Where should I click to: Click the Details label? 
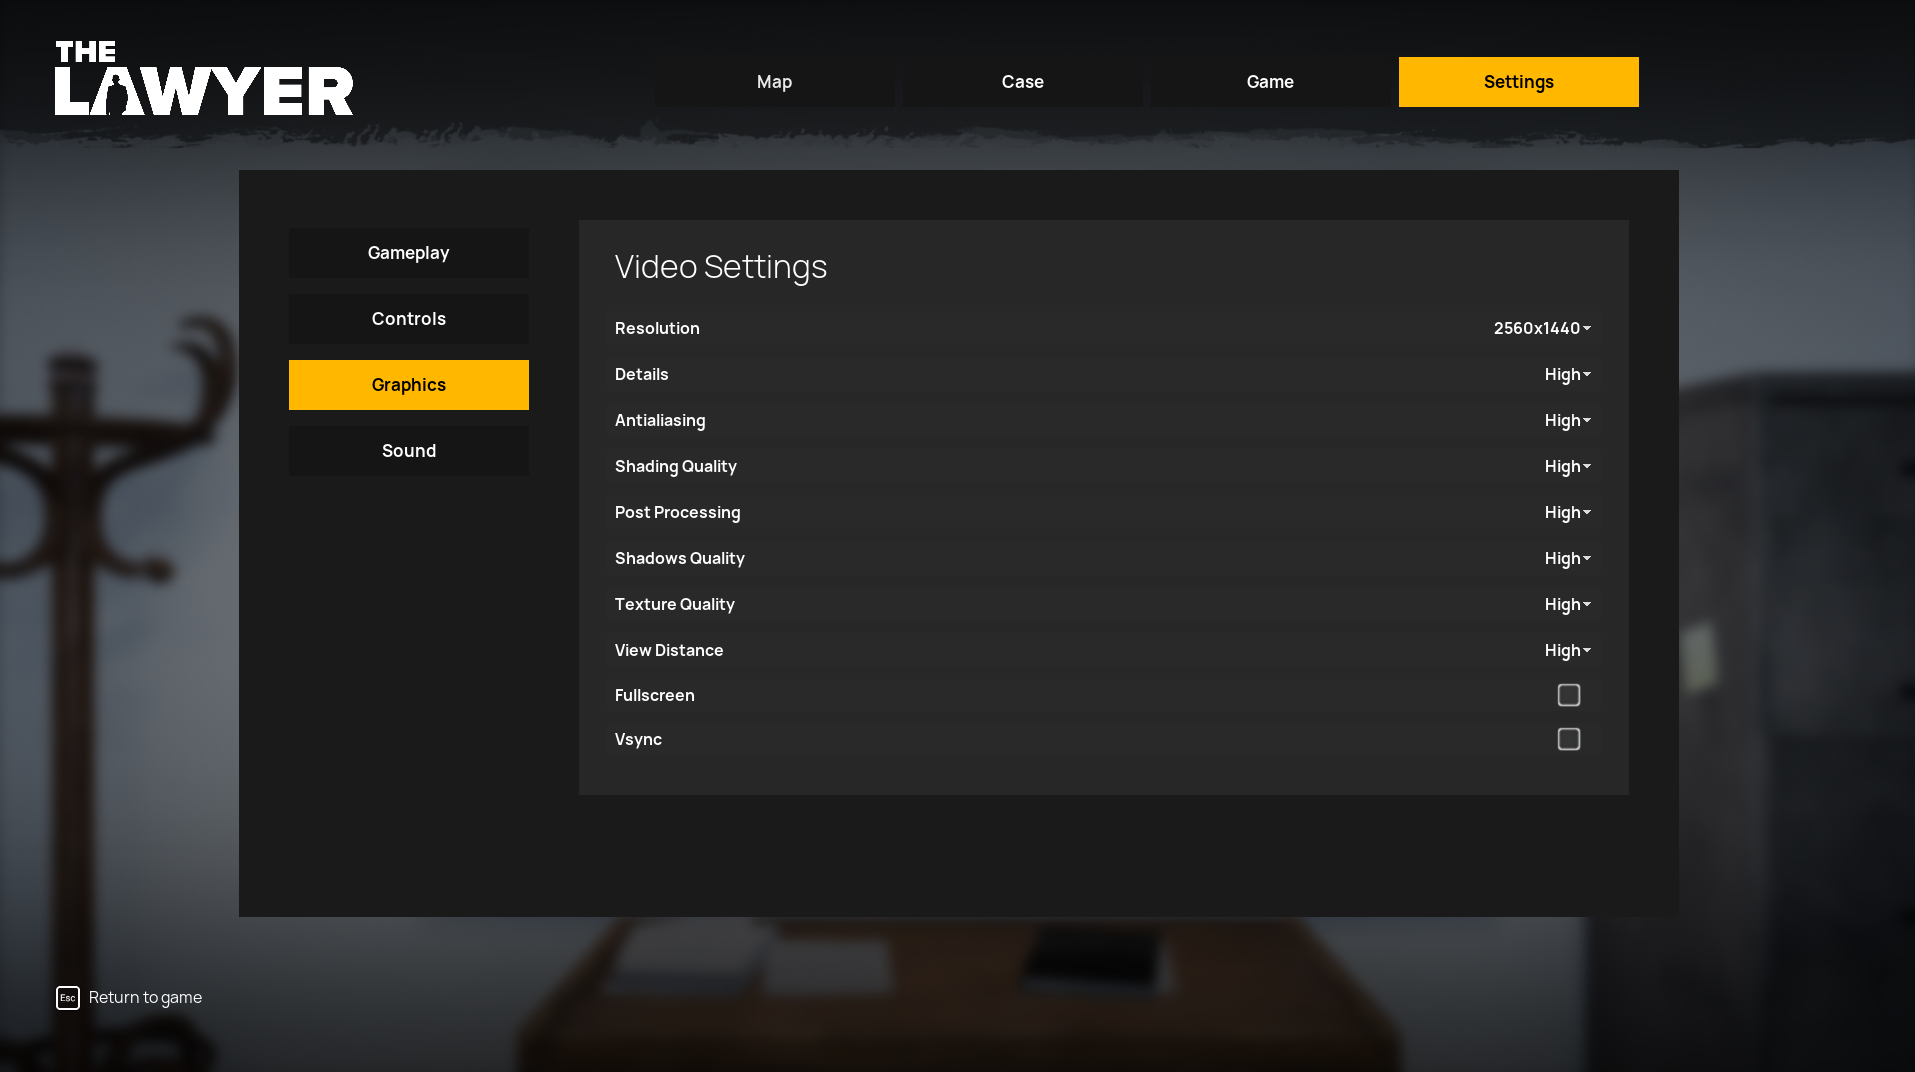click(641, 374)
